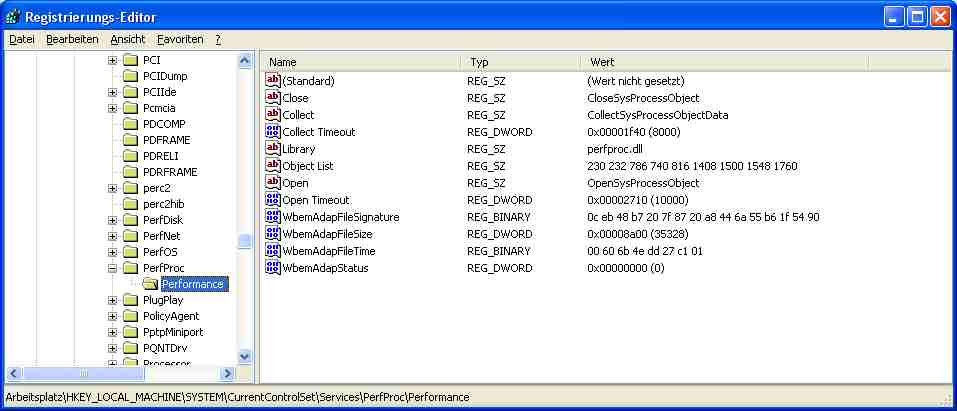Click the folder icon of PDFRAME key

coord(130,140)
